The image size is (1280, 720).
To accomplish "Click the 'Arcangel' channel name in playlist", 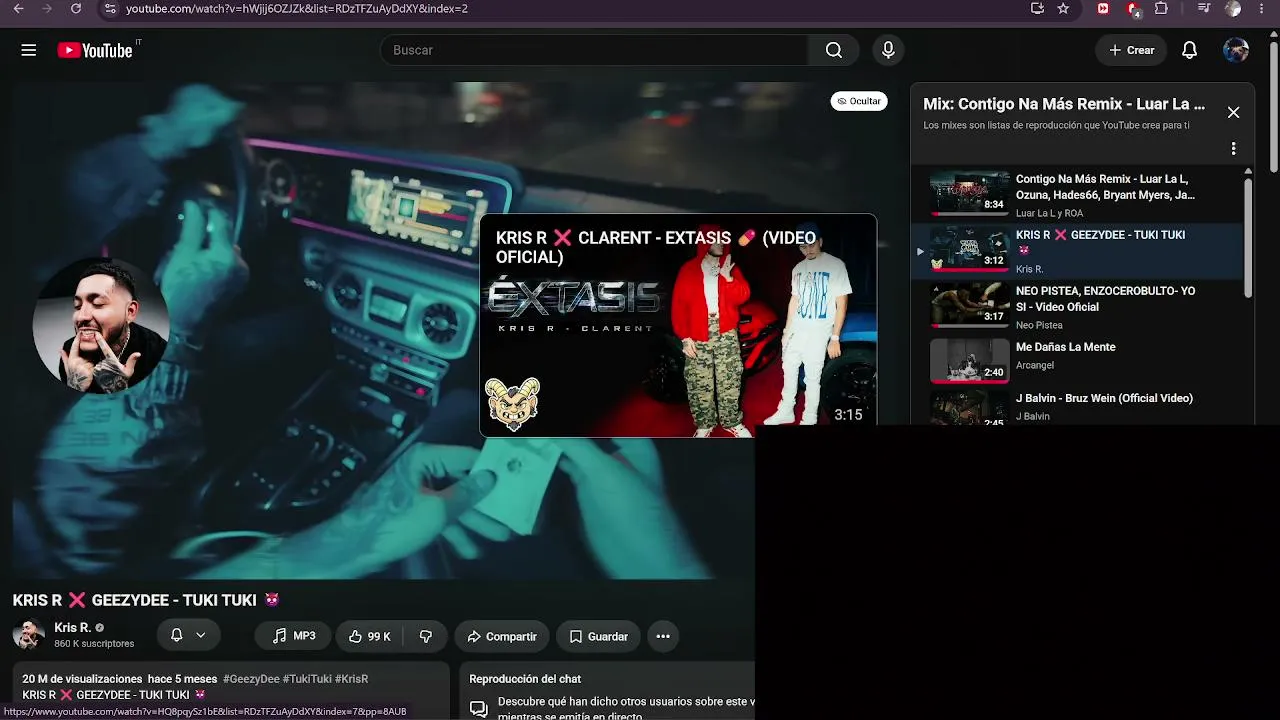I will 1035,365.
